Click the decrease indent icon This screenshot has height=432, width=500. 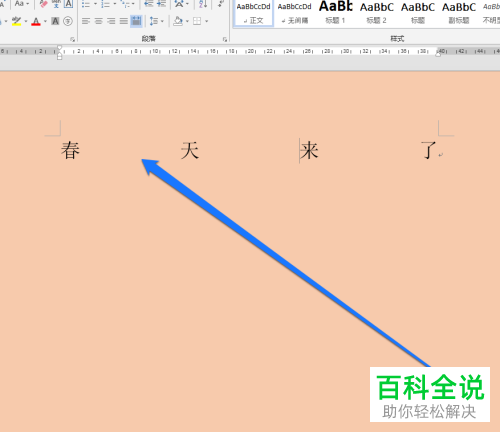[x=149, y=4]
